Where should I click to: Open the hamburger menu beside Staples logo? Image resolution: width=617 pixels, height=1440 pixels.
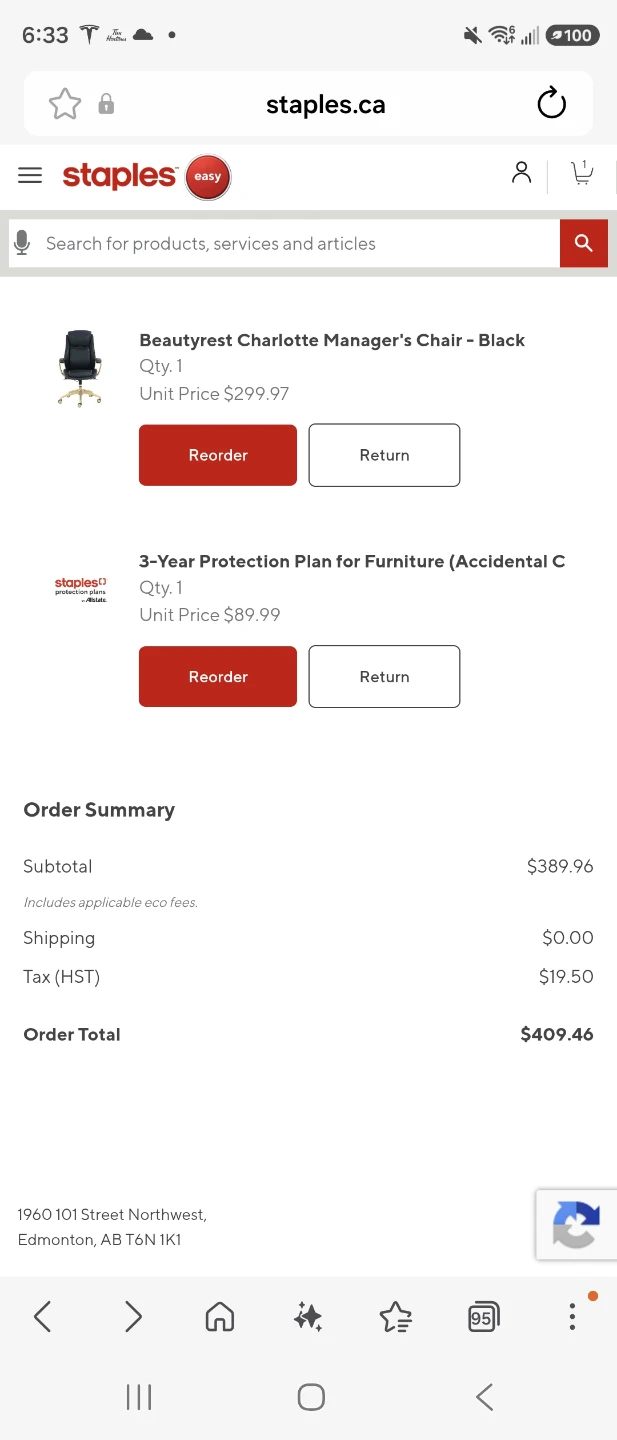coord(30,176)
